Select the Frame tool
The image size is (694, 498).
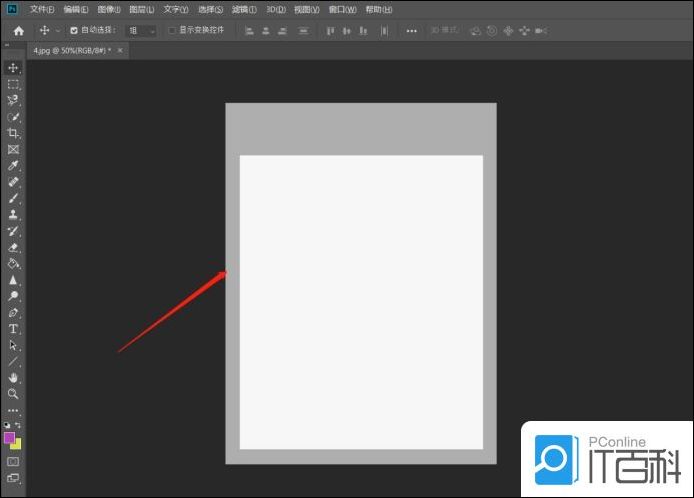point(13,149)
